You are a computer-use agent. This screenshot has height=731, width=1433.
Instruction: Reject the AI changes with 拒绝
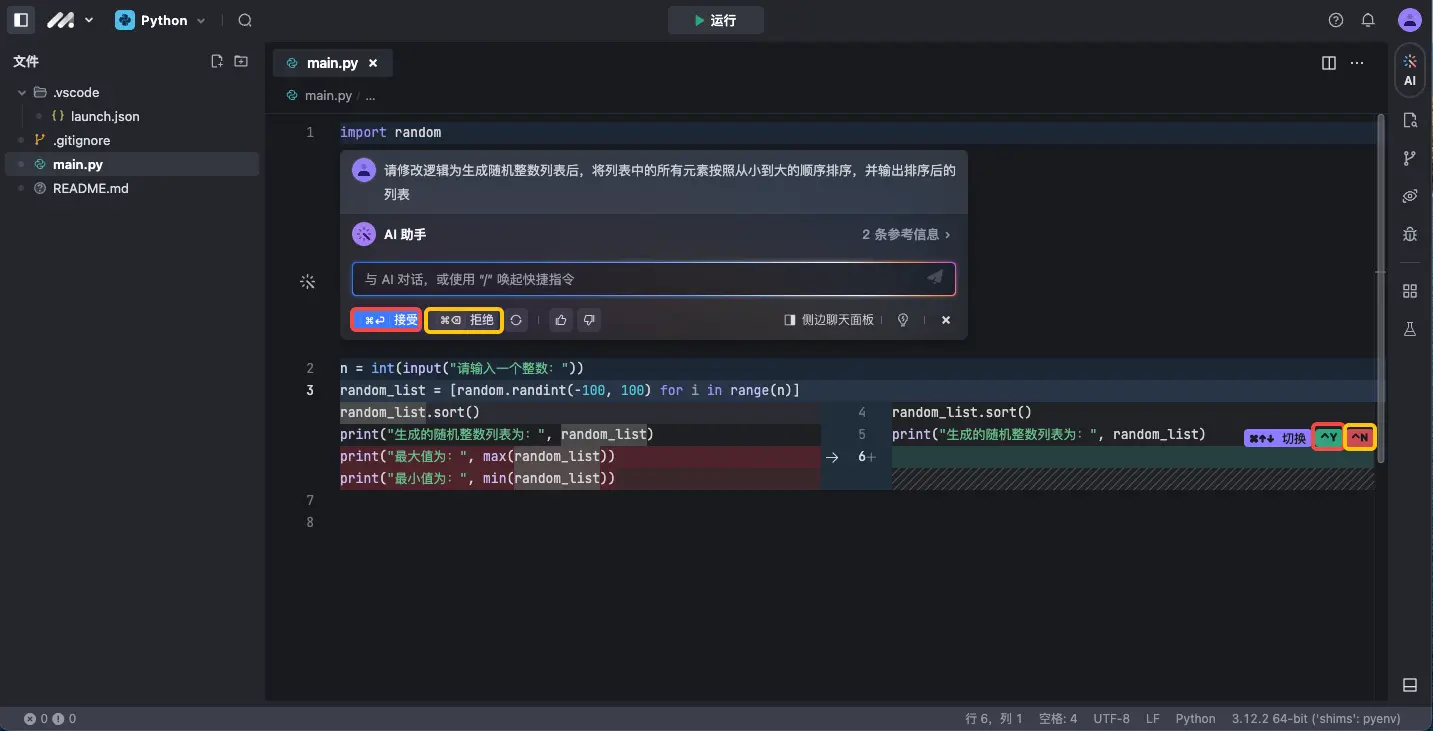[x=464, y=320]
